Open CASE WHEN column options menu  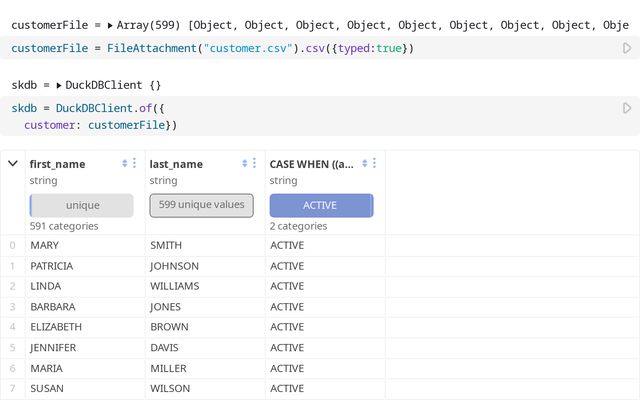(x=376, y=163)
